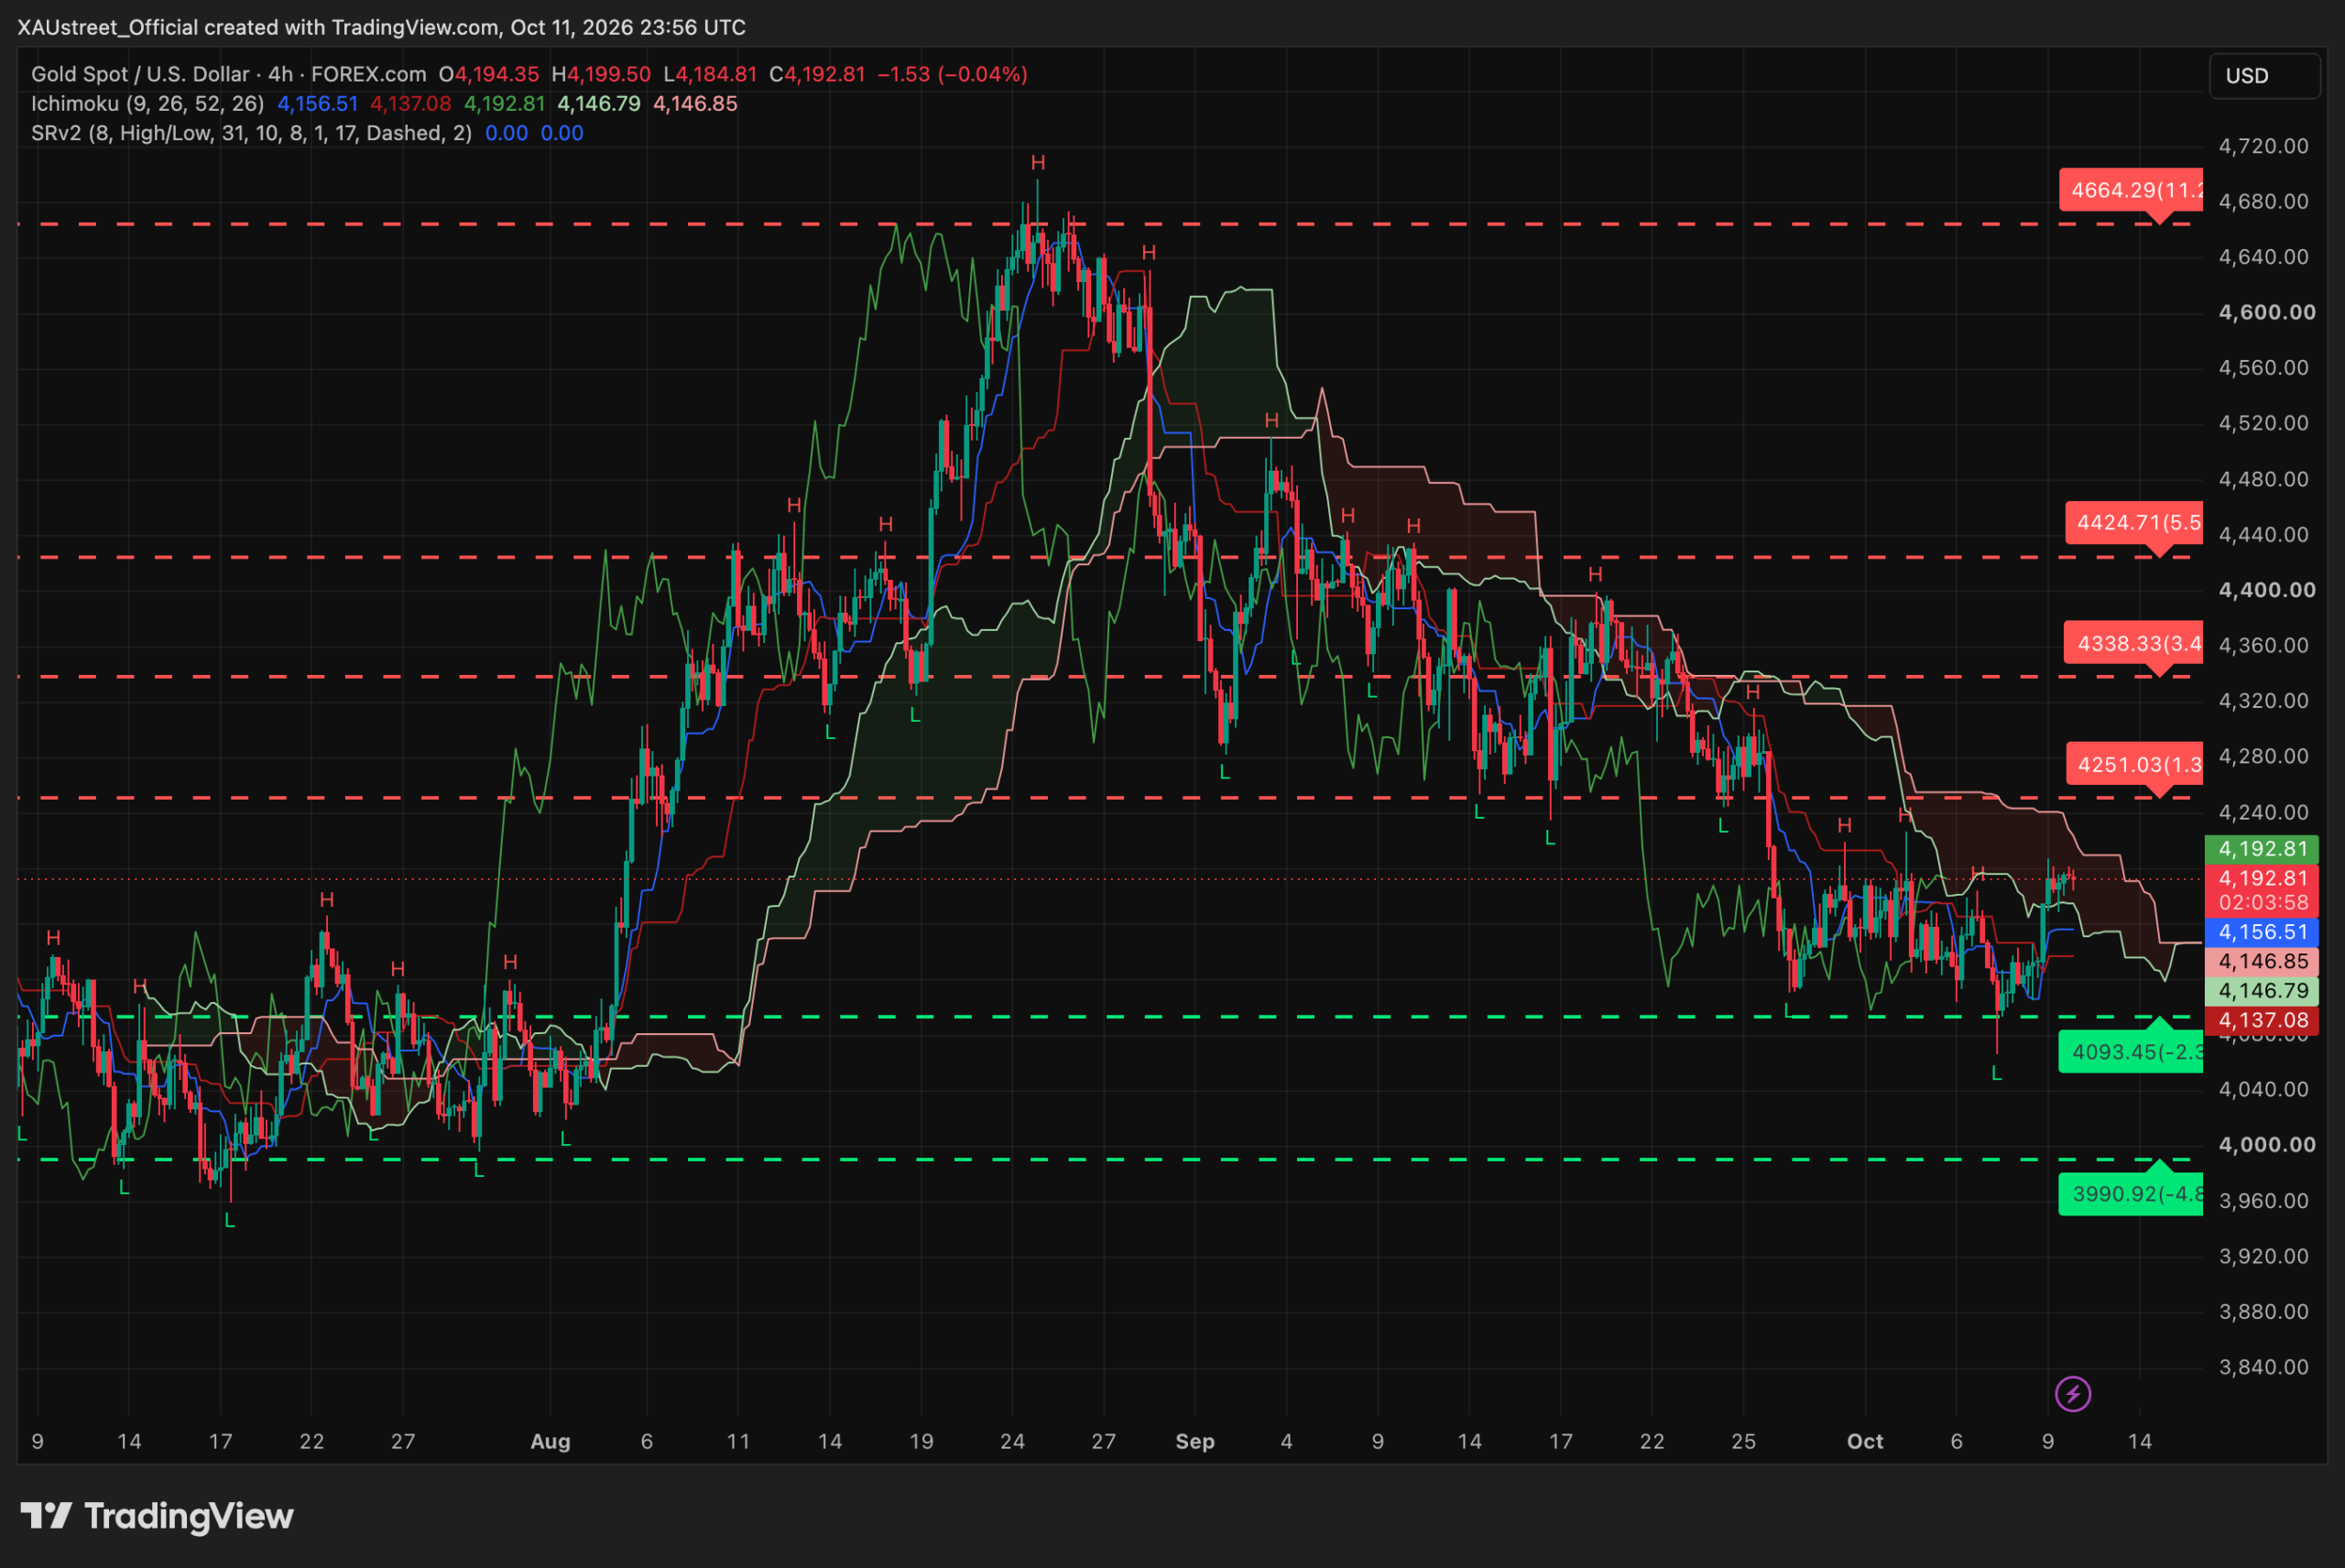This screenshot has width=2345, height=1568.
Task: Click the 4424.71 resistance level label
Action: tap(2134, 522)
